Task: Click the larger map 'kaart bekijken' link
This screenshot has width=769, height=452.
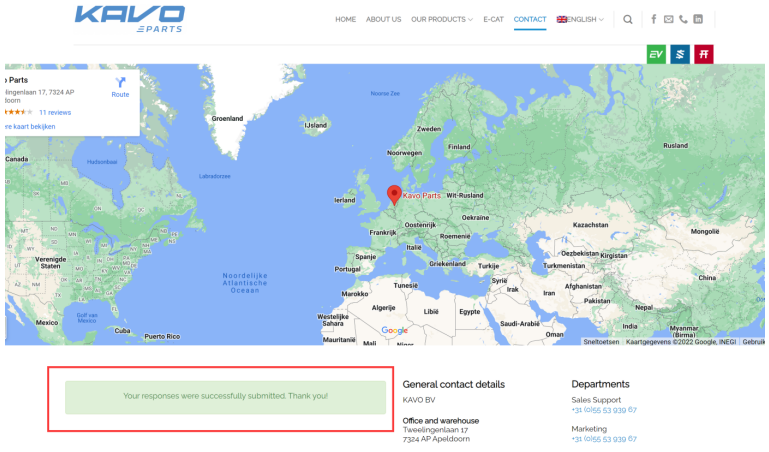Action: 30,126
